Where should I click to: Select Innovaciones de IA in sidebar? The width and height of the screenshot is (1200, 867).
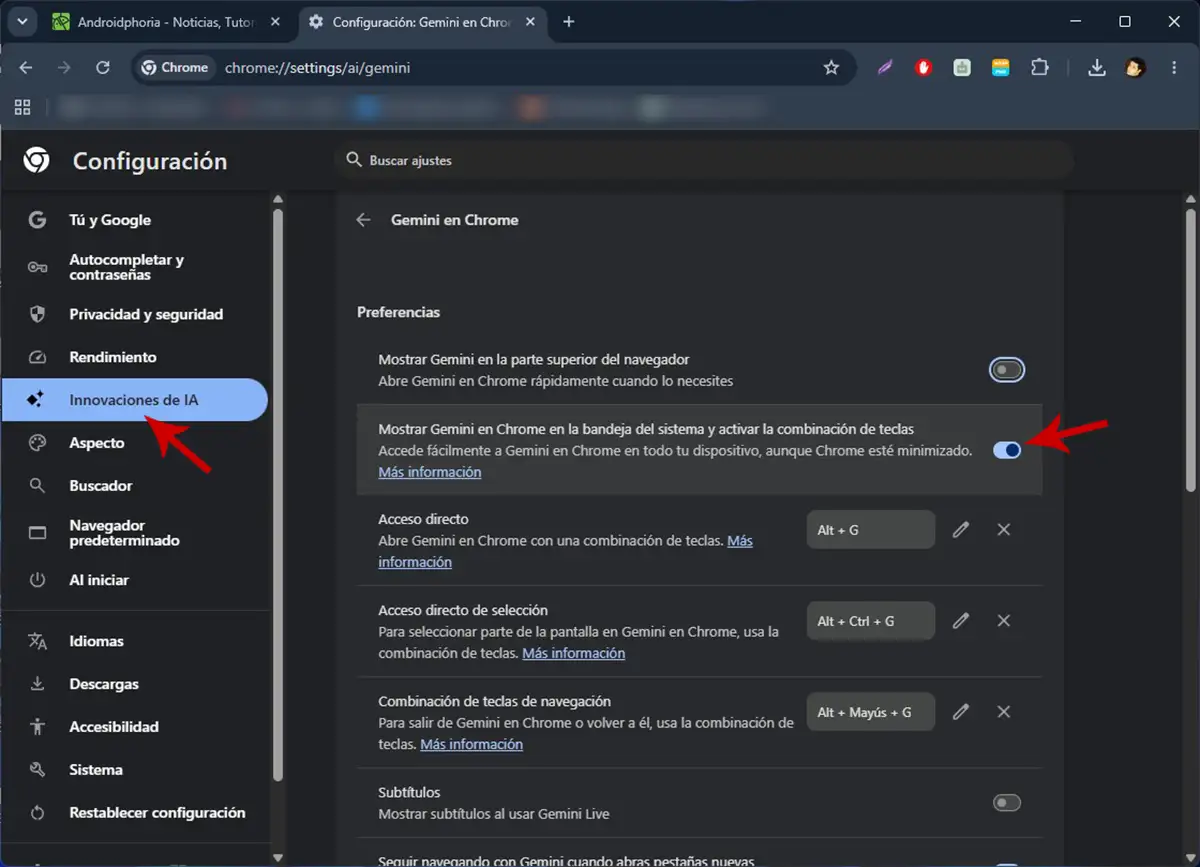[134, 400]
